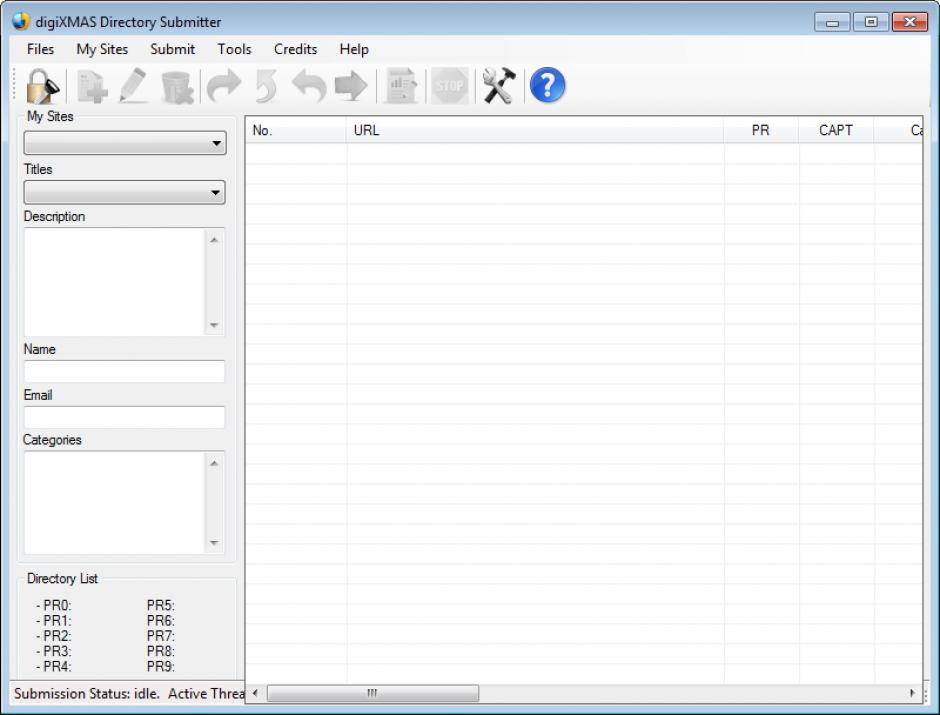Maximize the digiXMAS window

(871, 22)
